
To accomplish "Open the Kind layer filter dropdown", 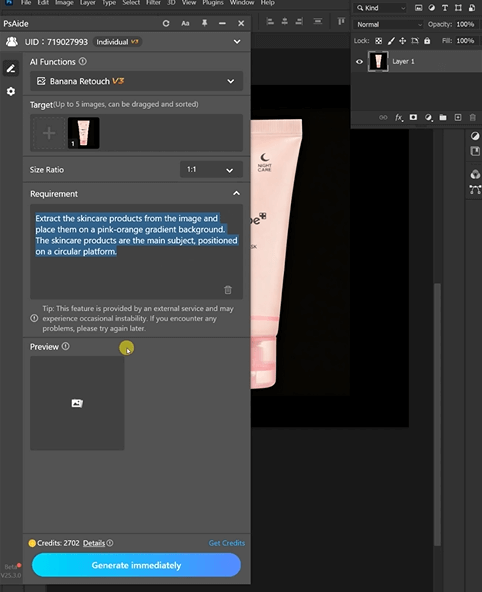I will [x=381, y=8].
